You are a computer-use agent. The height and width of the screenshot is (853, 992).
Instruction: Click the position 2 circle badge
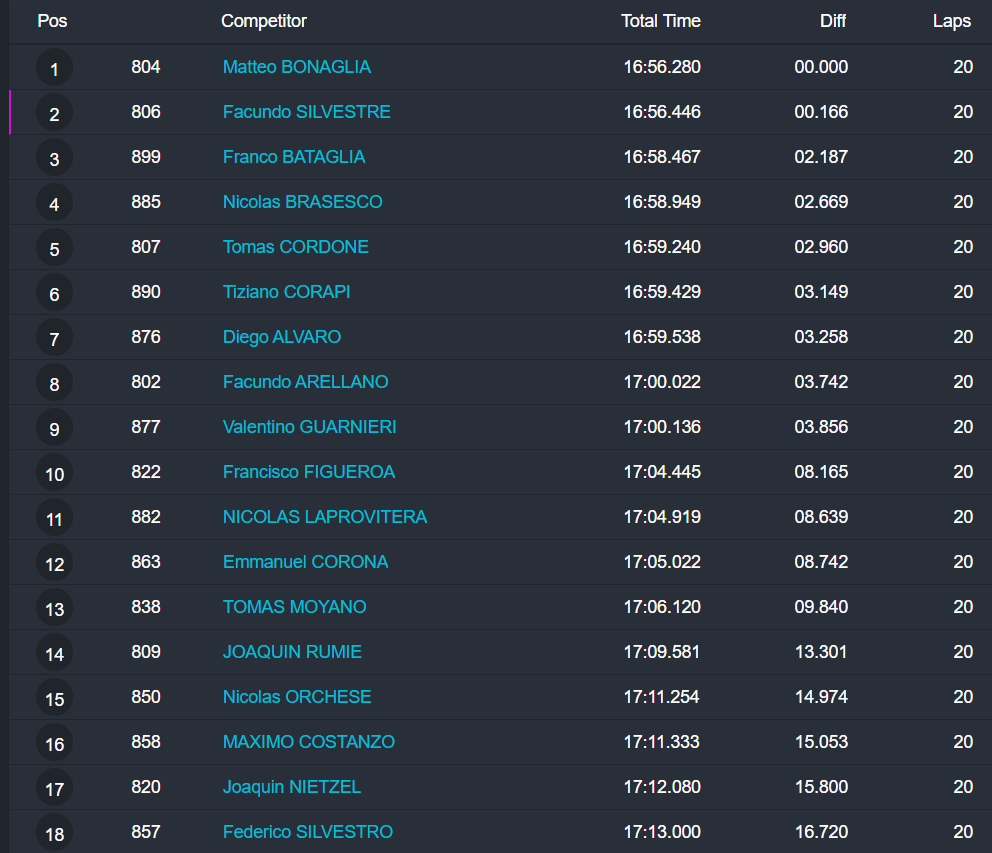(54, 114)
